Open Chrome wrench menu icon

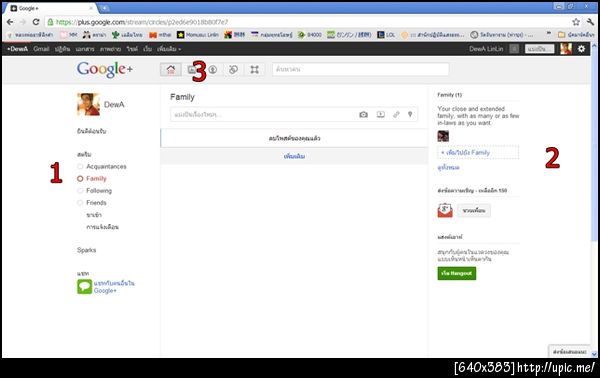coord(590,22)
